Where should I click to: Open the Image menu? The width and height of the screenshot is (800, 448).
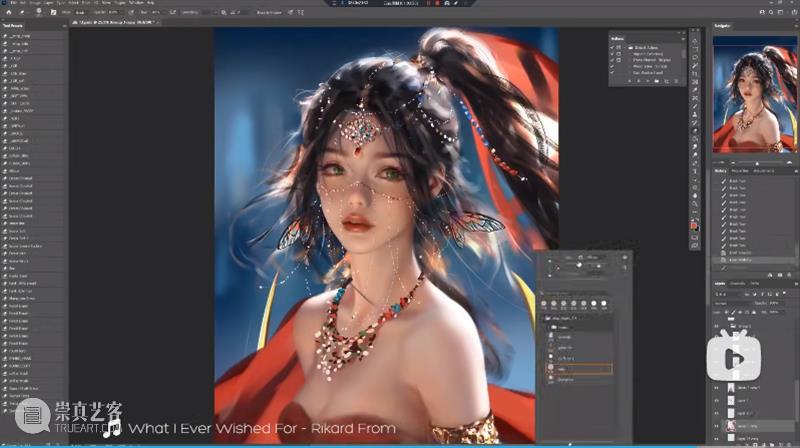coord(35,3)
